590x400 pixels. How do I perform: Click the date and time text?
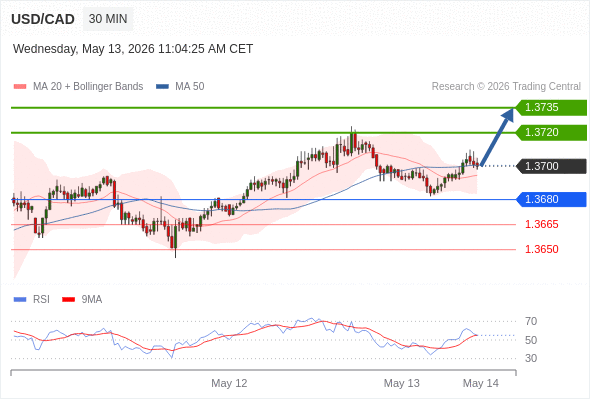[x=133, y=49]
